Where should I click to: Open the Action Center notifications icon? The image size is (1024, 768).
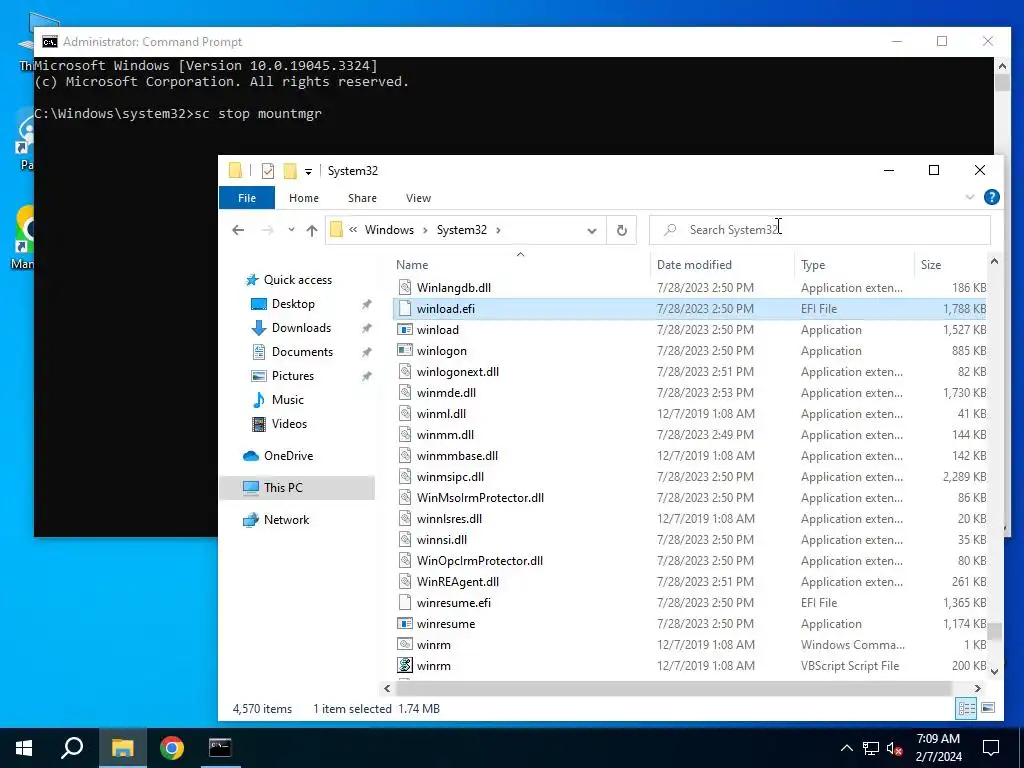pyautogui.click(x=991, y=748)
